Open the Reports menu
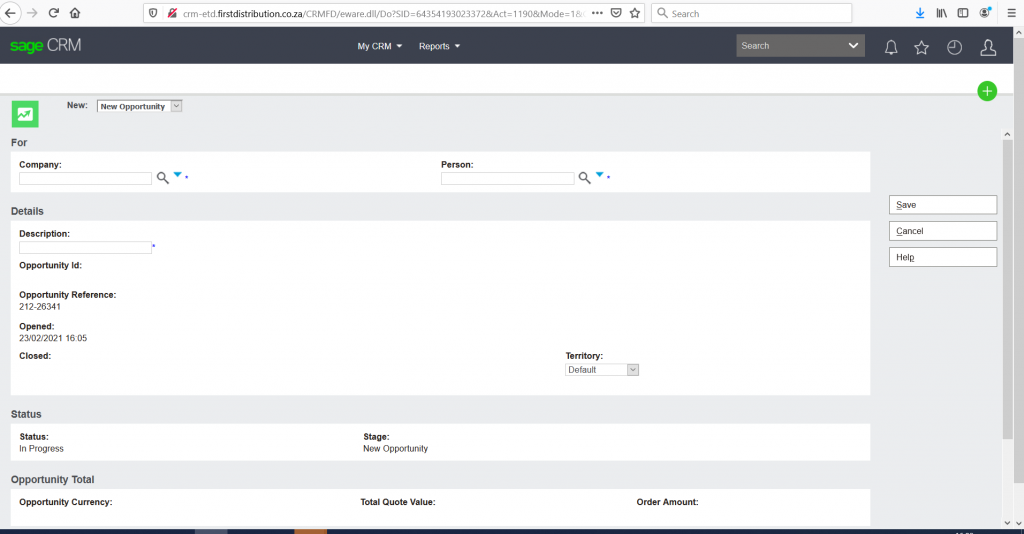Viewport: 1024px width, 534px height. click(x=439, y=47)
